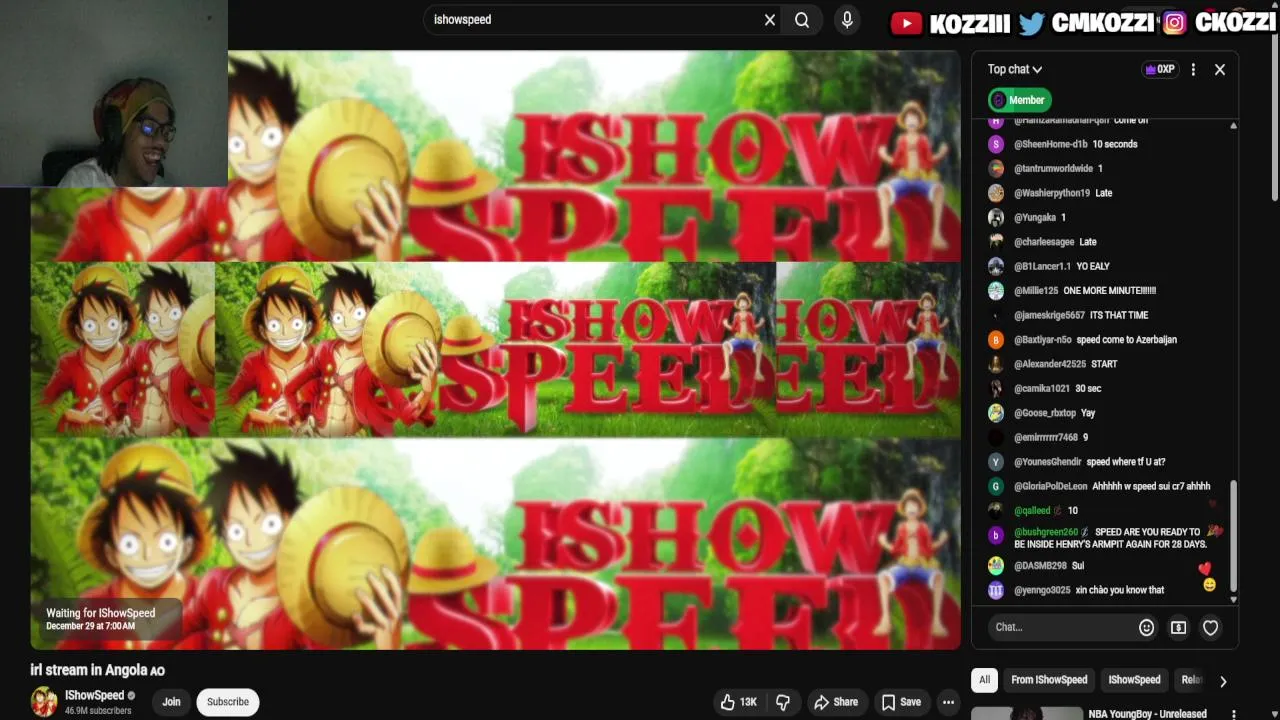Open NBA YoungBoy - Unreleased video title

point(1147,714)
